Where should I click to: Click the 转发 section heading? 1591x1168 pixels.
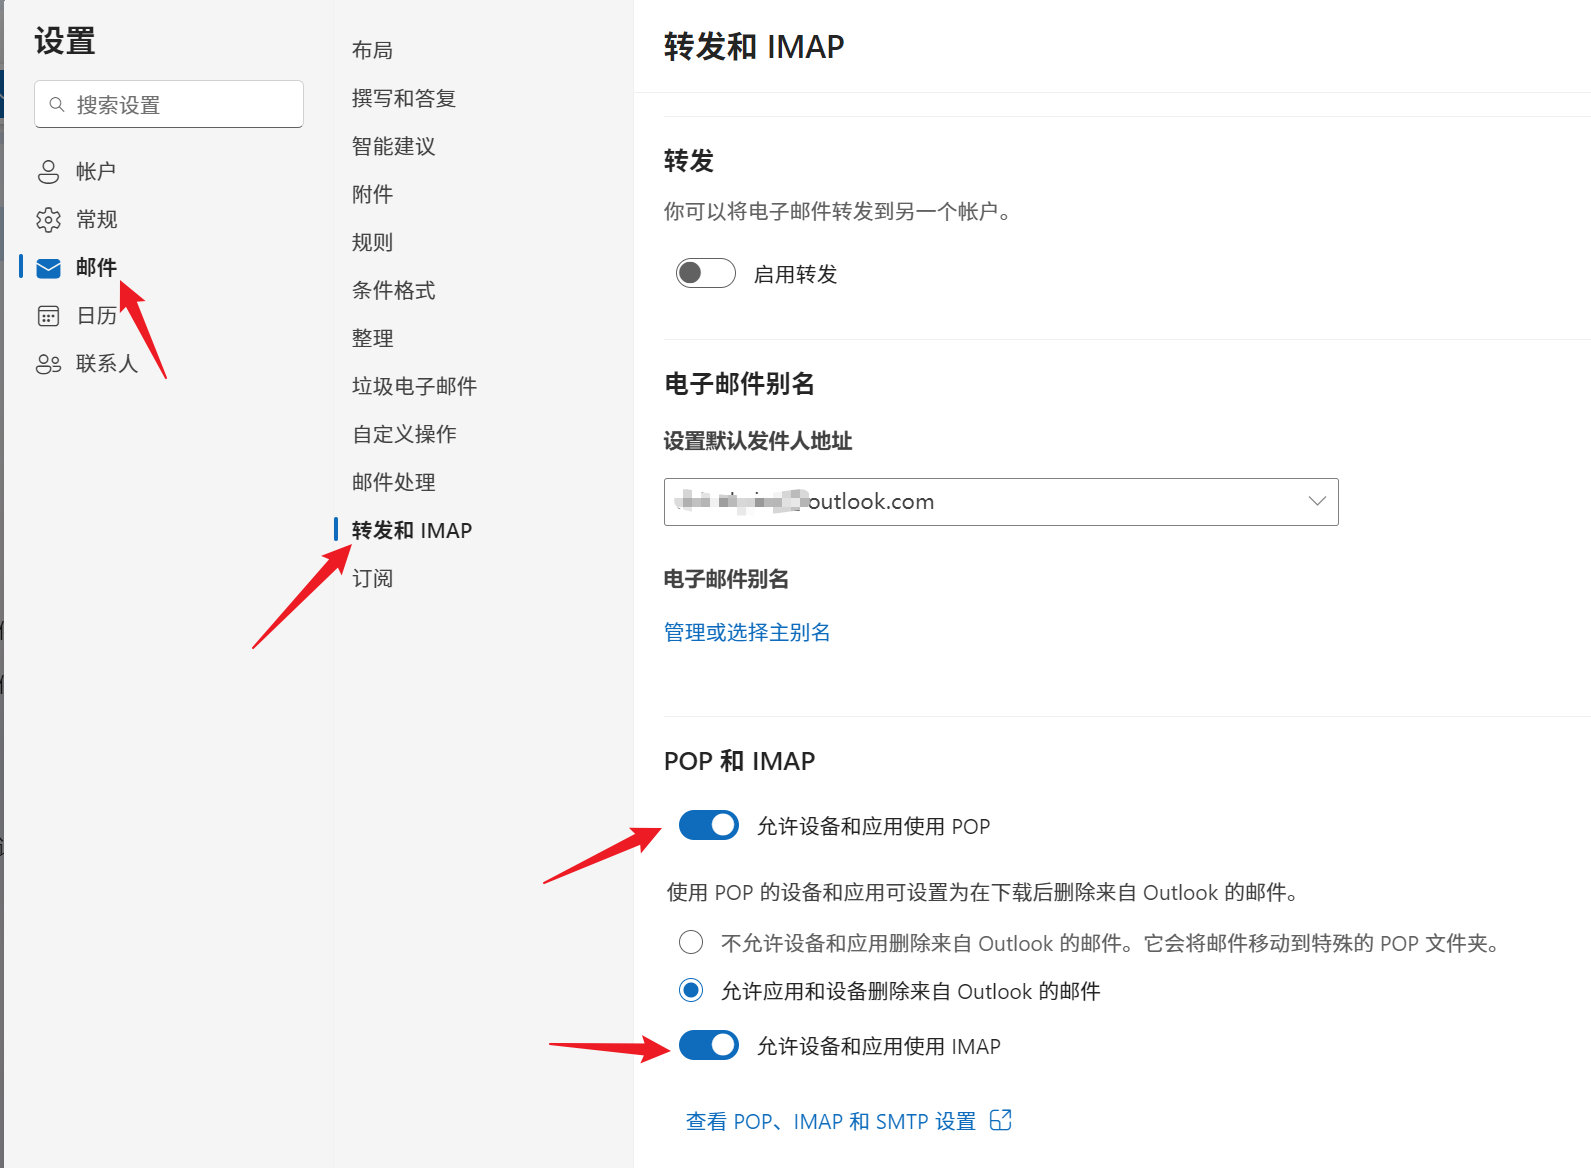tap(689, 161)
